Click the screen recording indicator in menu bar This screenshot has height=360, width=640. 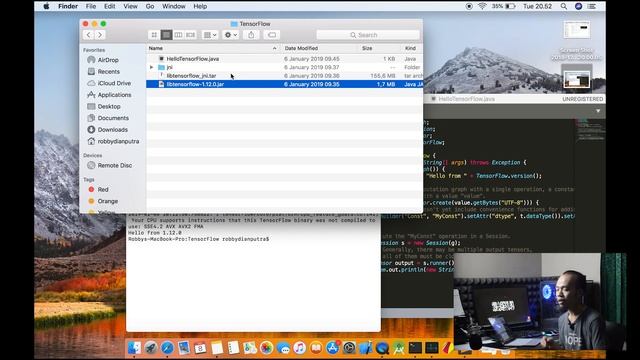469,7
